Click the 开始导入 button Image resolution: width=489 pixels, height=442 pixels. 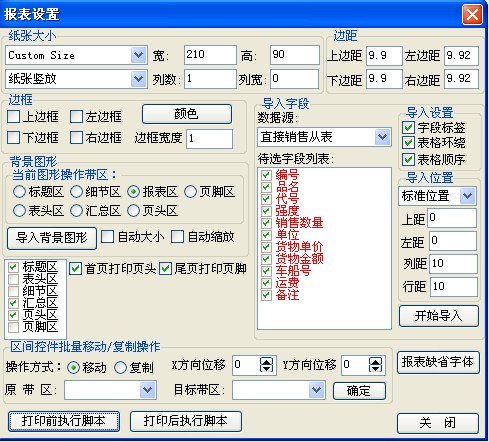pyautogui.click(x=438, y=316)
